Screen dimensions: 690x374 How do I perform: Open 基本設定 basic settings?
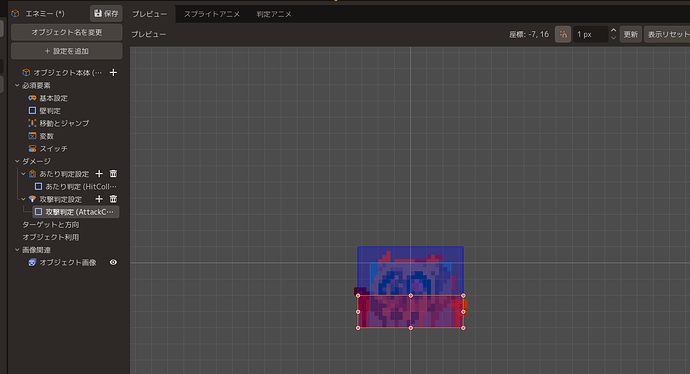pos(53,98)
